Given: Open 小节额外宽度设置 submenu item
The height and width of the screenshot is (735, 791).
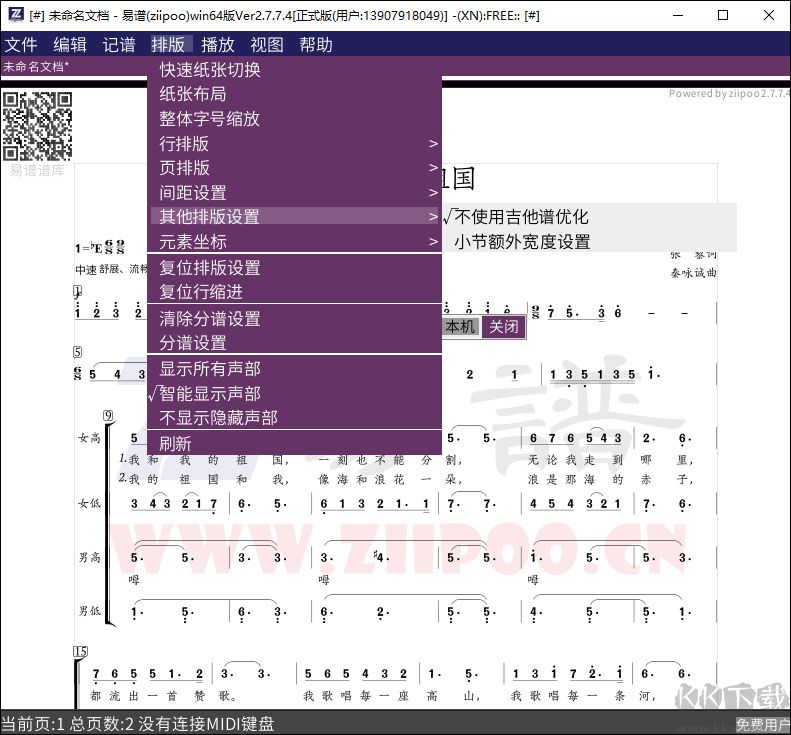Looking at the screenshot, I should pos(589,241).
